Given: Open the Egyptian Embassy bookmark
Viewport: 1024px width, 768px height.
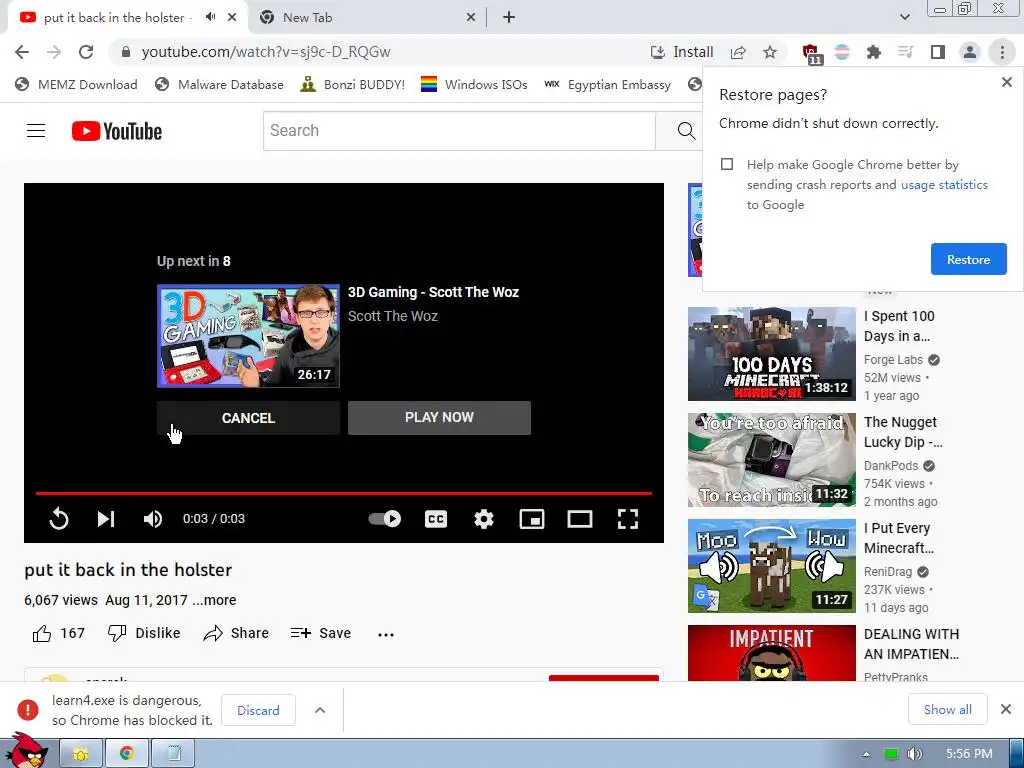Looking at the screenshot, I should point(607,84).
